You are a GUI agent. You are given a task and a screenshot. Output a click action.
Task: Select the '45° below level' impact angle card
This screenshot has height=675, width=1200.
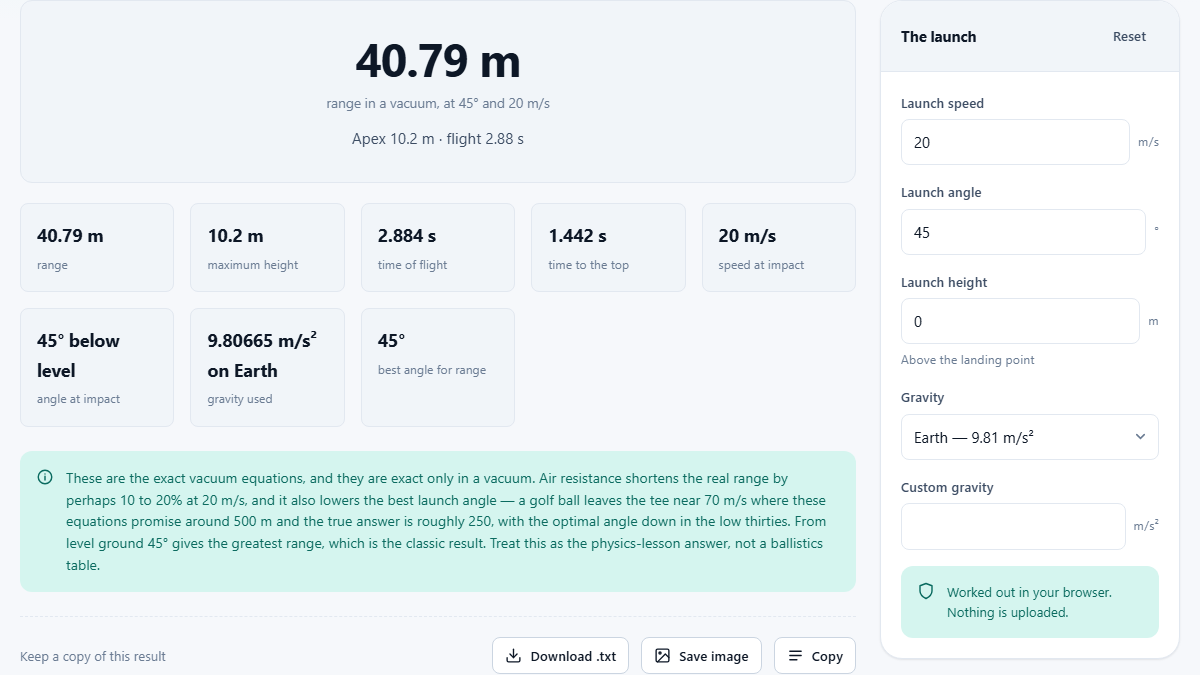[x=97, y=367]
